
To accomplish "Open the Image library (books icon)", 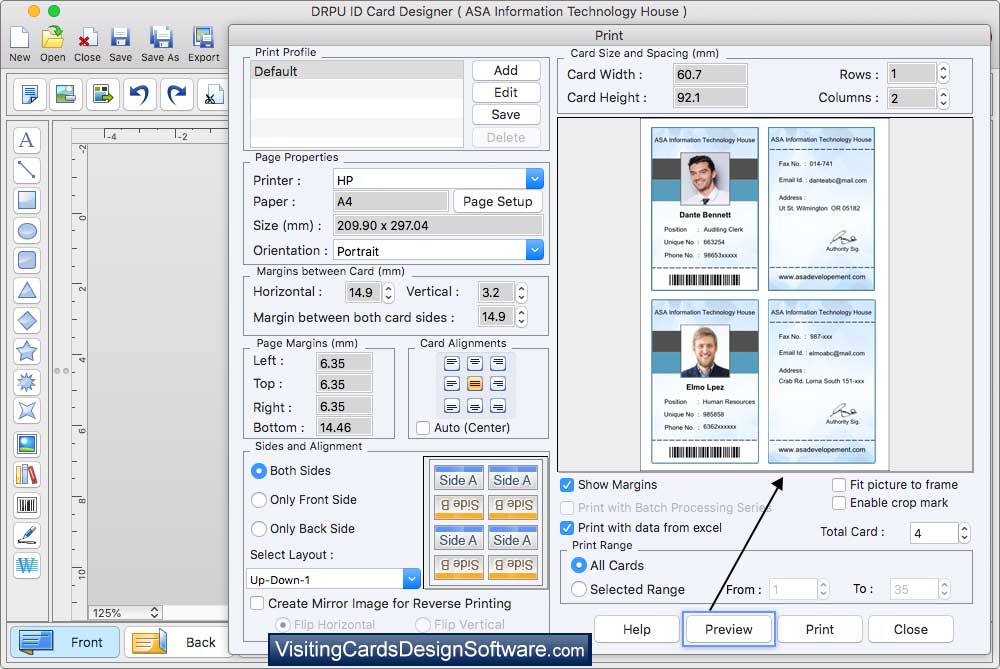I will coord(27,474).
